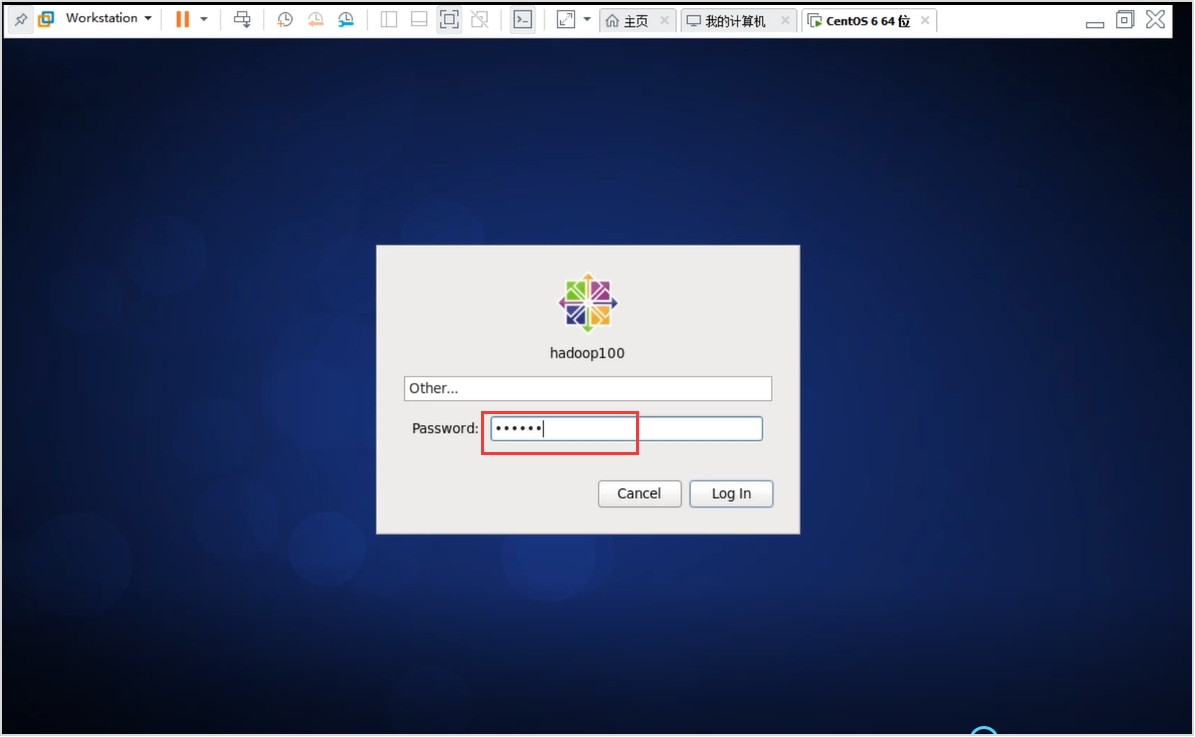
Task: Close the 主页 tab
Action: (x=665, y=21)
